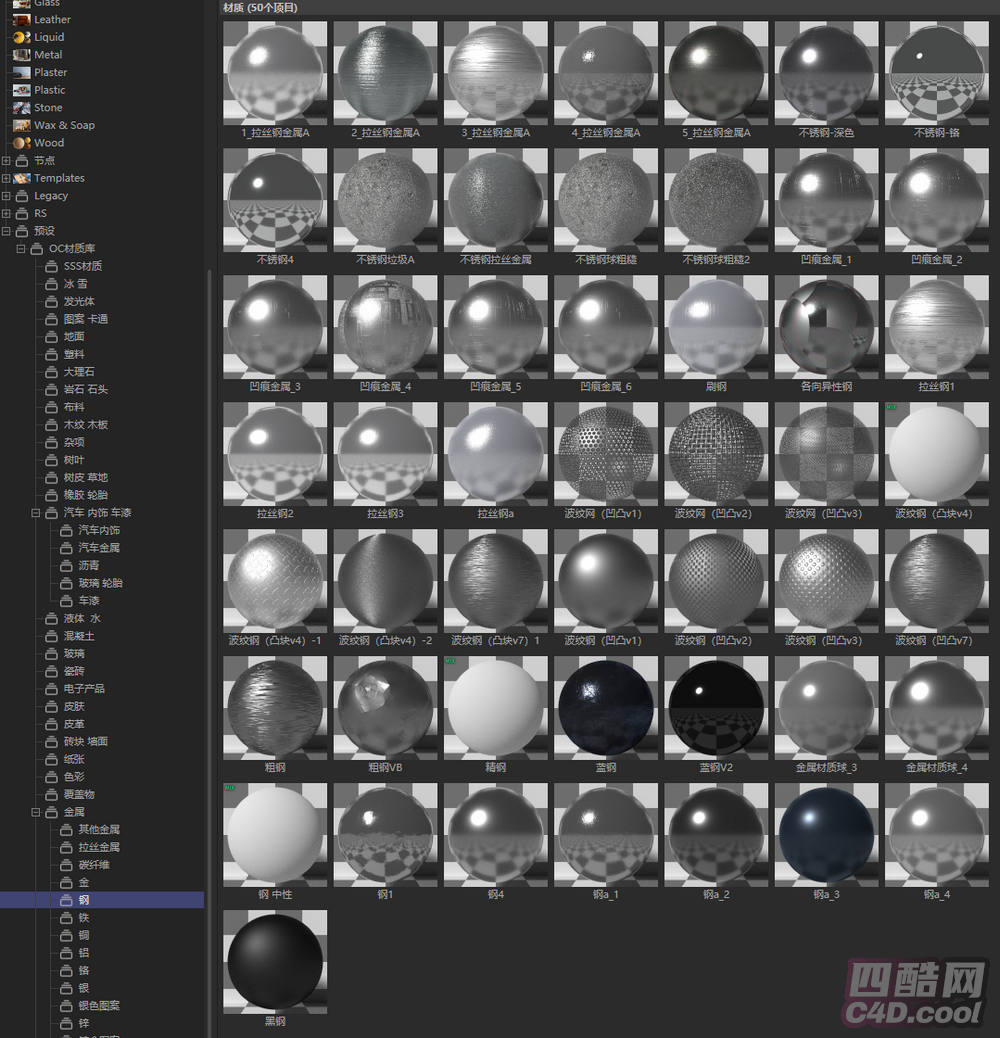This screenshot has height=1038, width=1000.
Task: Open the 拉丝金属 subfolder
Action: tap(99, 847)
